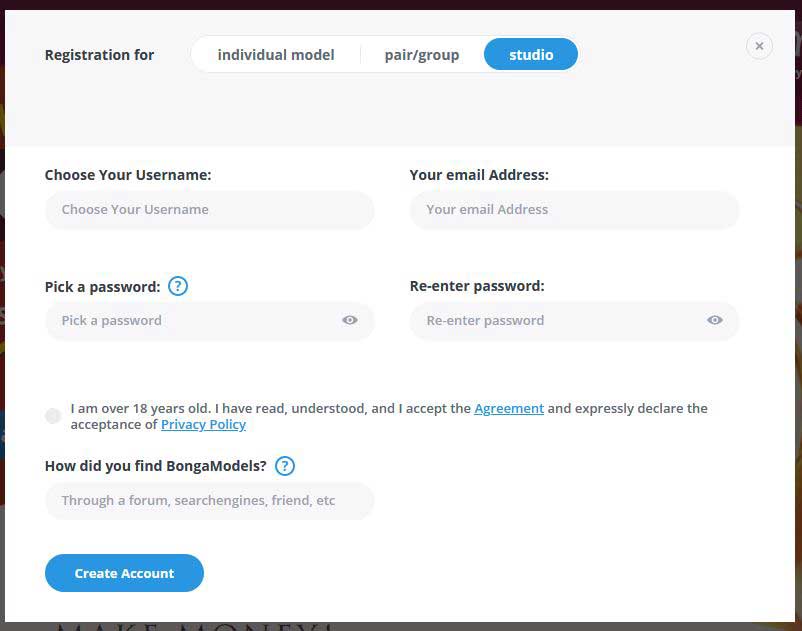Screen dimensions: 802x631
Task: Switch to the individual model registration tab
Action: point(275,55)
